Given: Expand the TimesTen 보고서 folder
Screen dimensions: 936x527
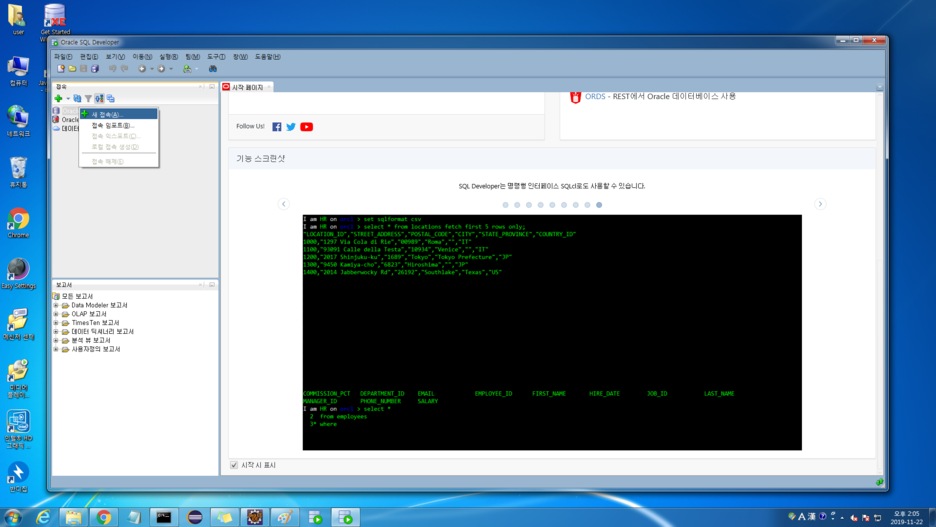Looking at the screenshot, I should click(56, 323).
